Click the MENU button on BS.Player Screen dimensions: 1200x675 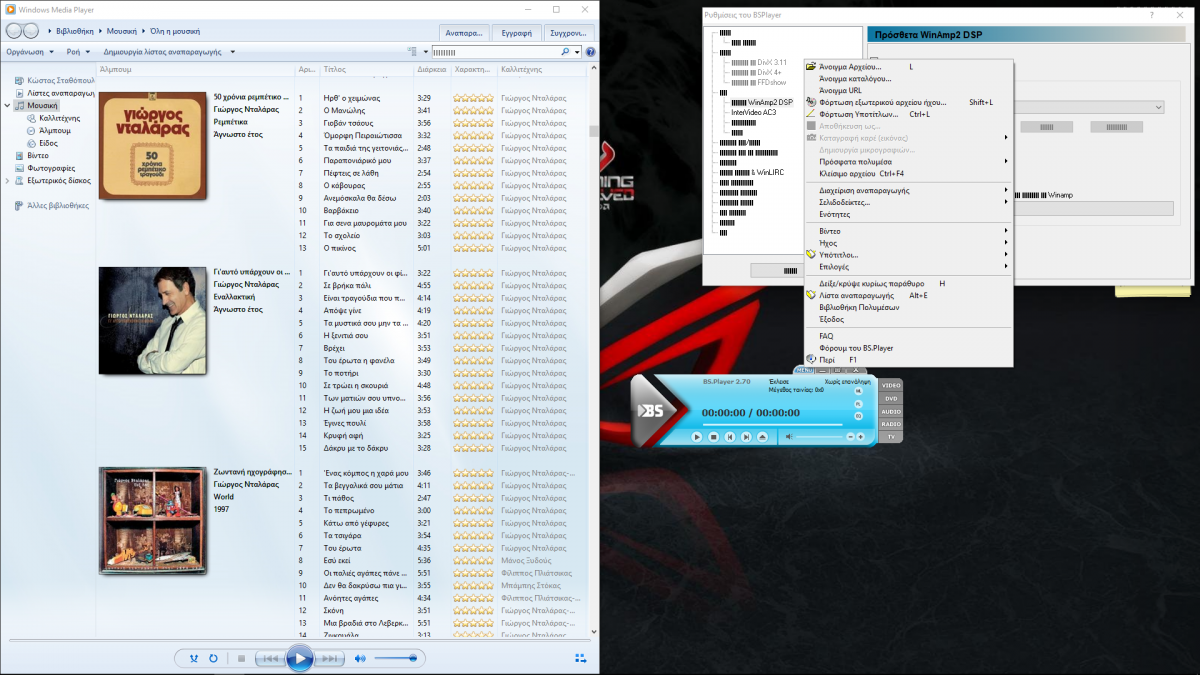click(805, 371)
